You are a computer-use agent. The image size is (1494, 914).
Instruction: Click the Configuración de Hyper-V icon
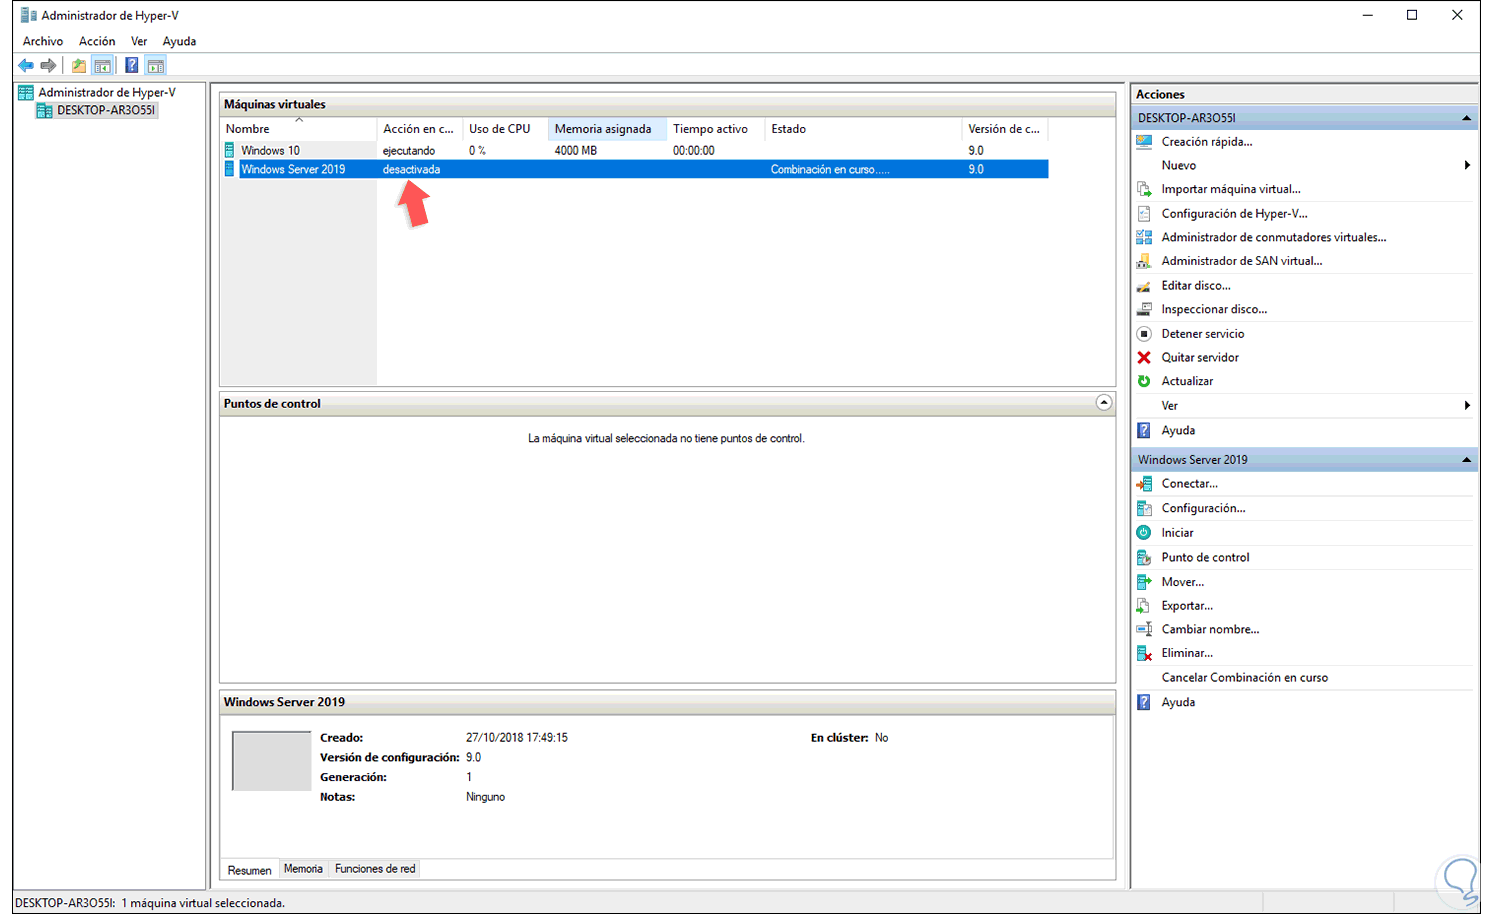(1144, 213)
